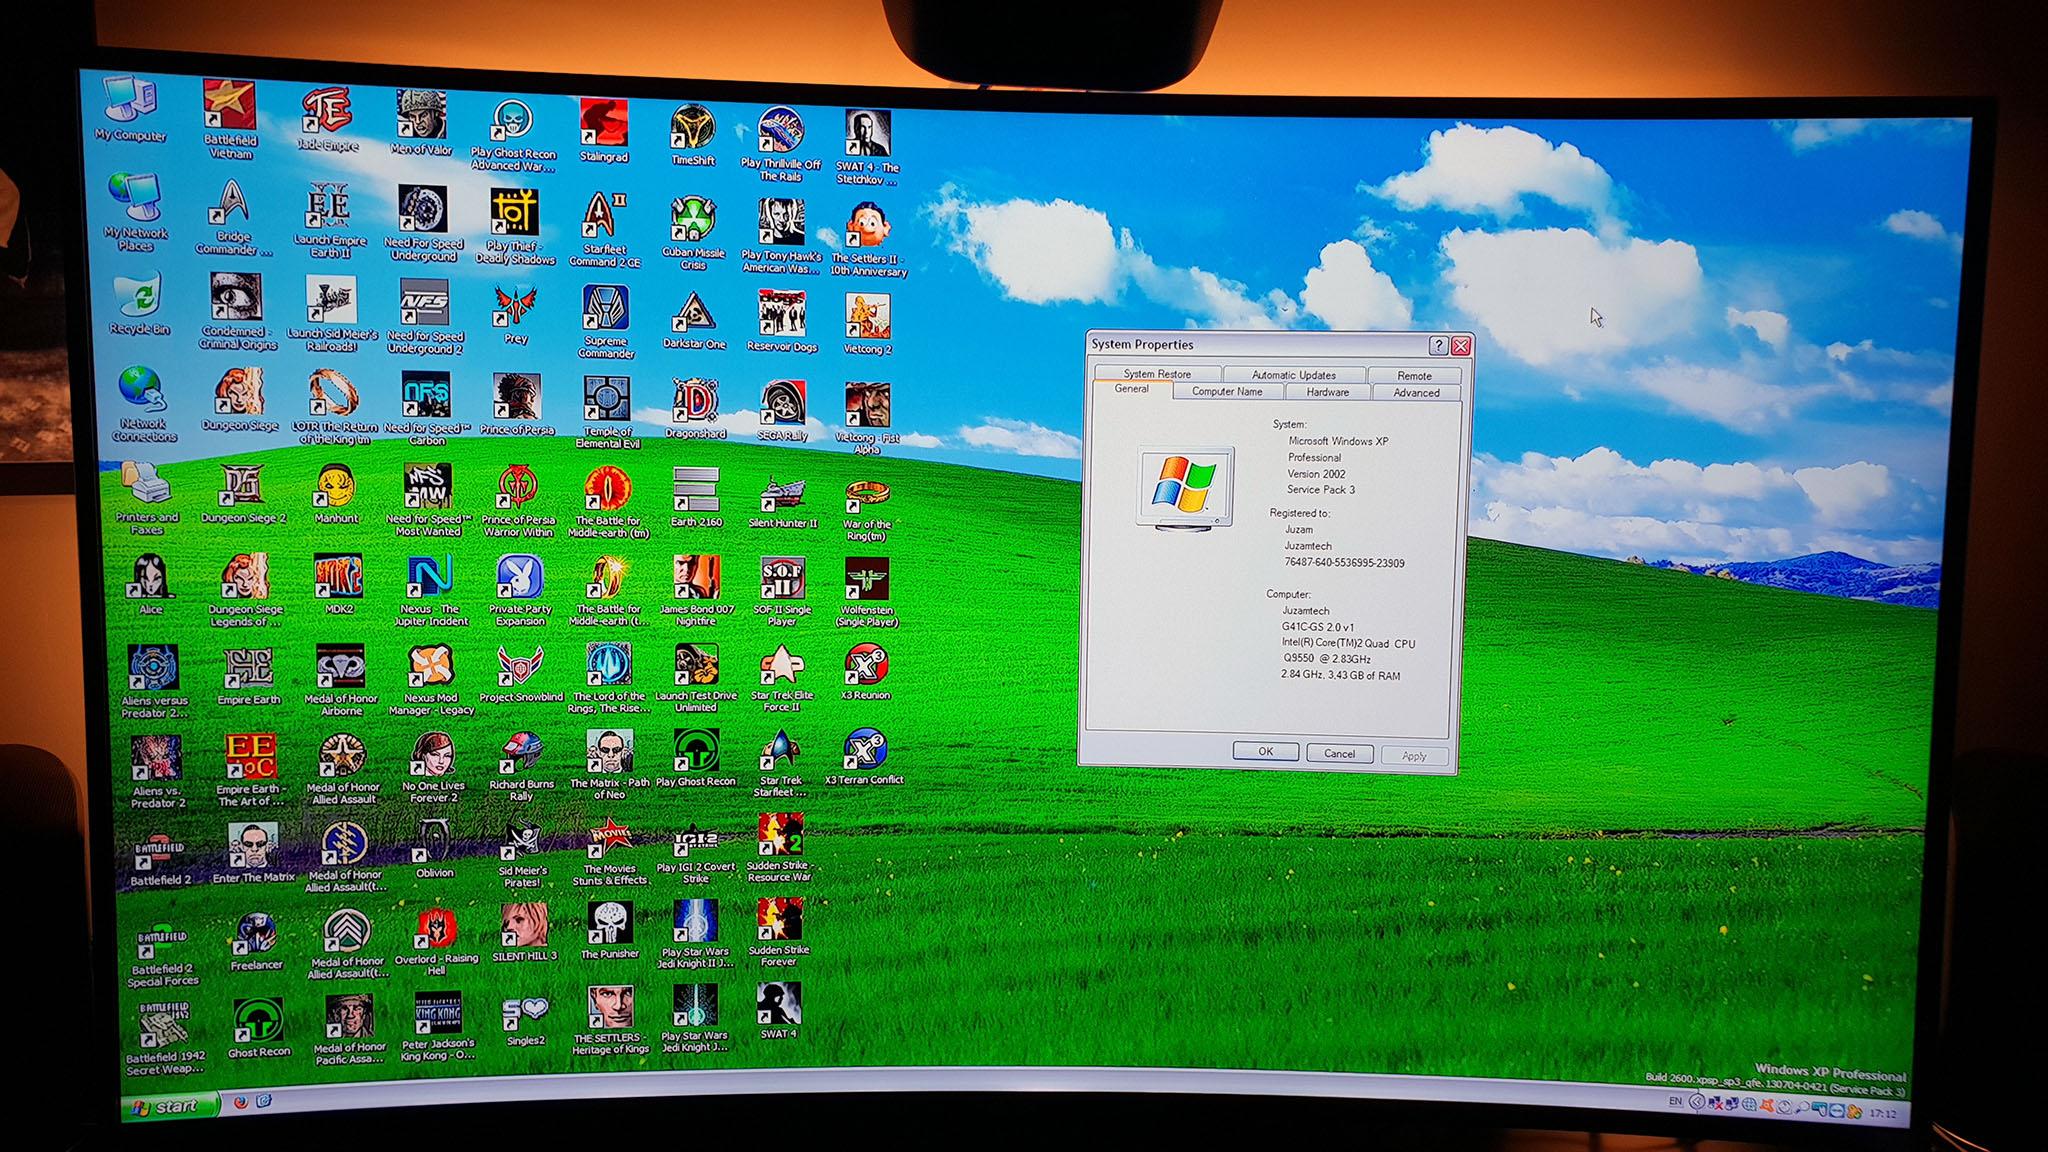Open the Automatic Updates tab
This screenshot has width=2048, height=1152.
click(1293, 375)
